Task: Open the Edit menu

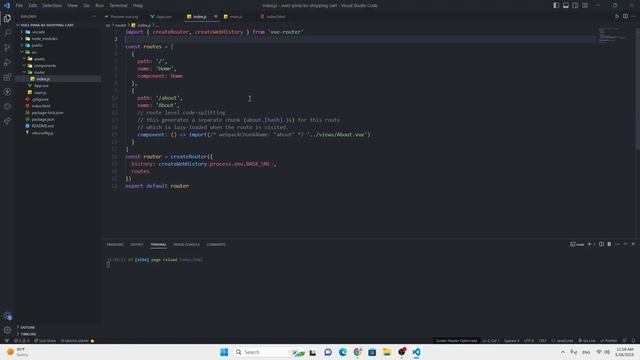Action: click(33, 5)
